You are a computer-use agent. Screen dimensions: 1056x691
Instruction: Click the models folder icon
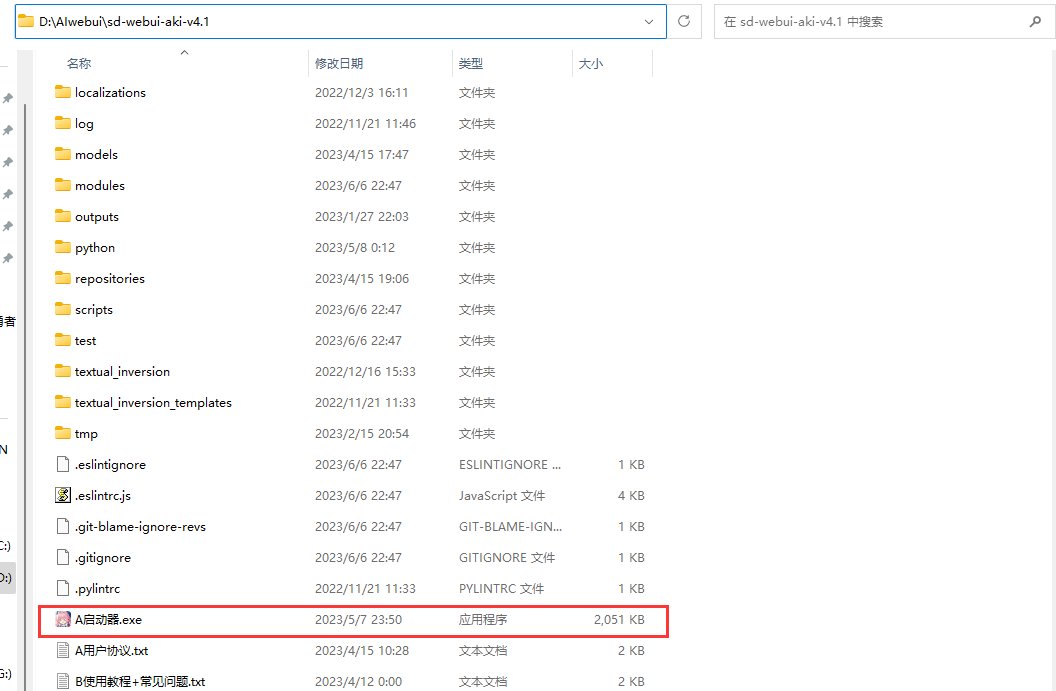tap(63, 155)
